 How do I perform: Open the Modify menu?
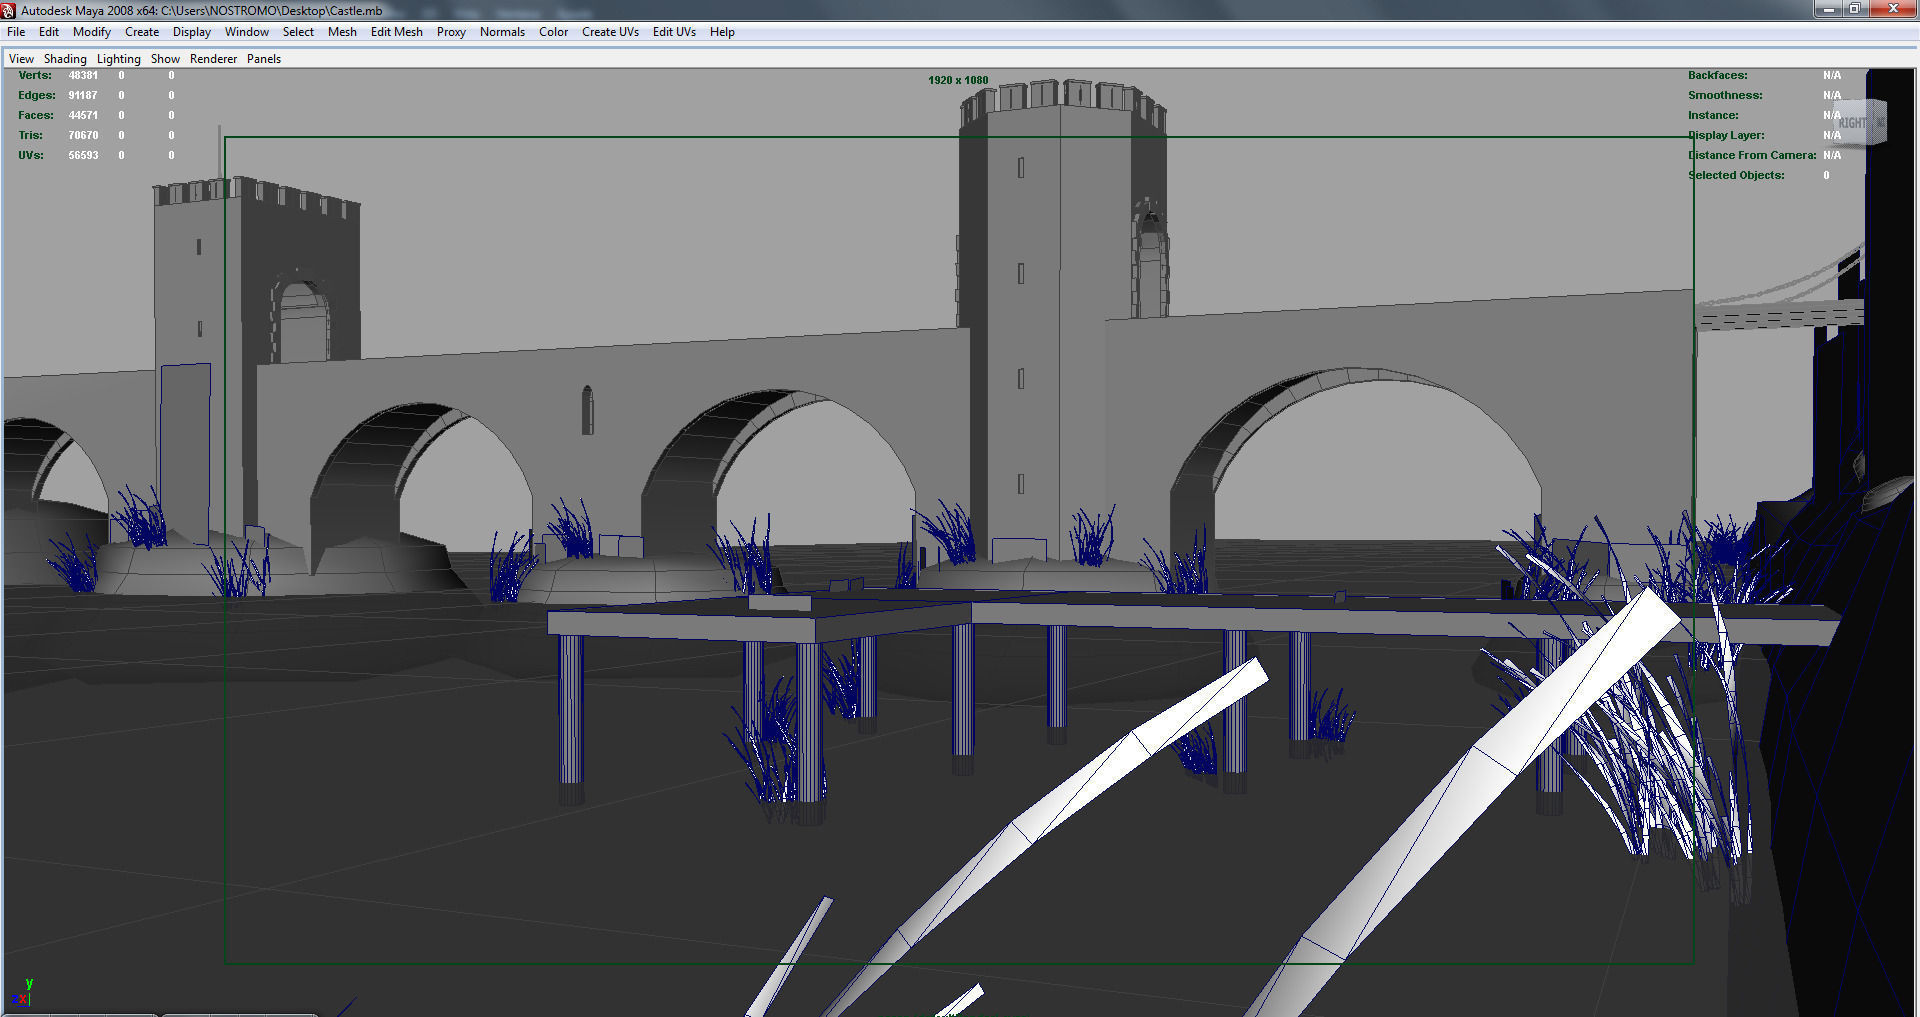click(x=92, y=32)
